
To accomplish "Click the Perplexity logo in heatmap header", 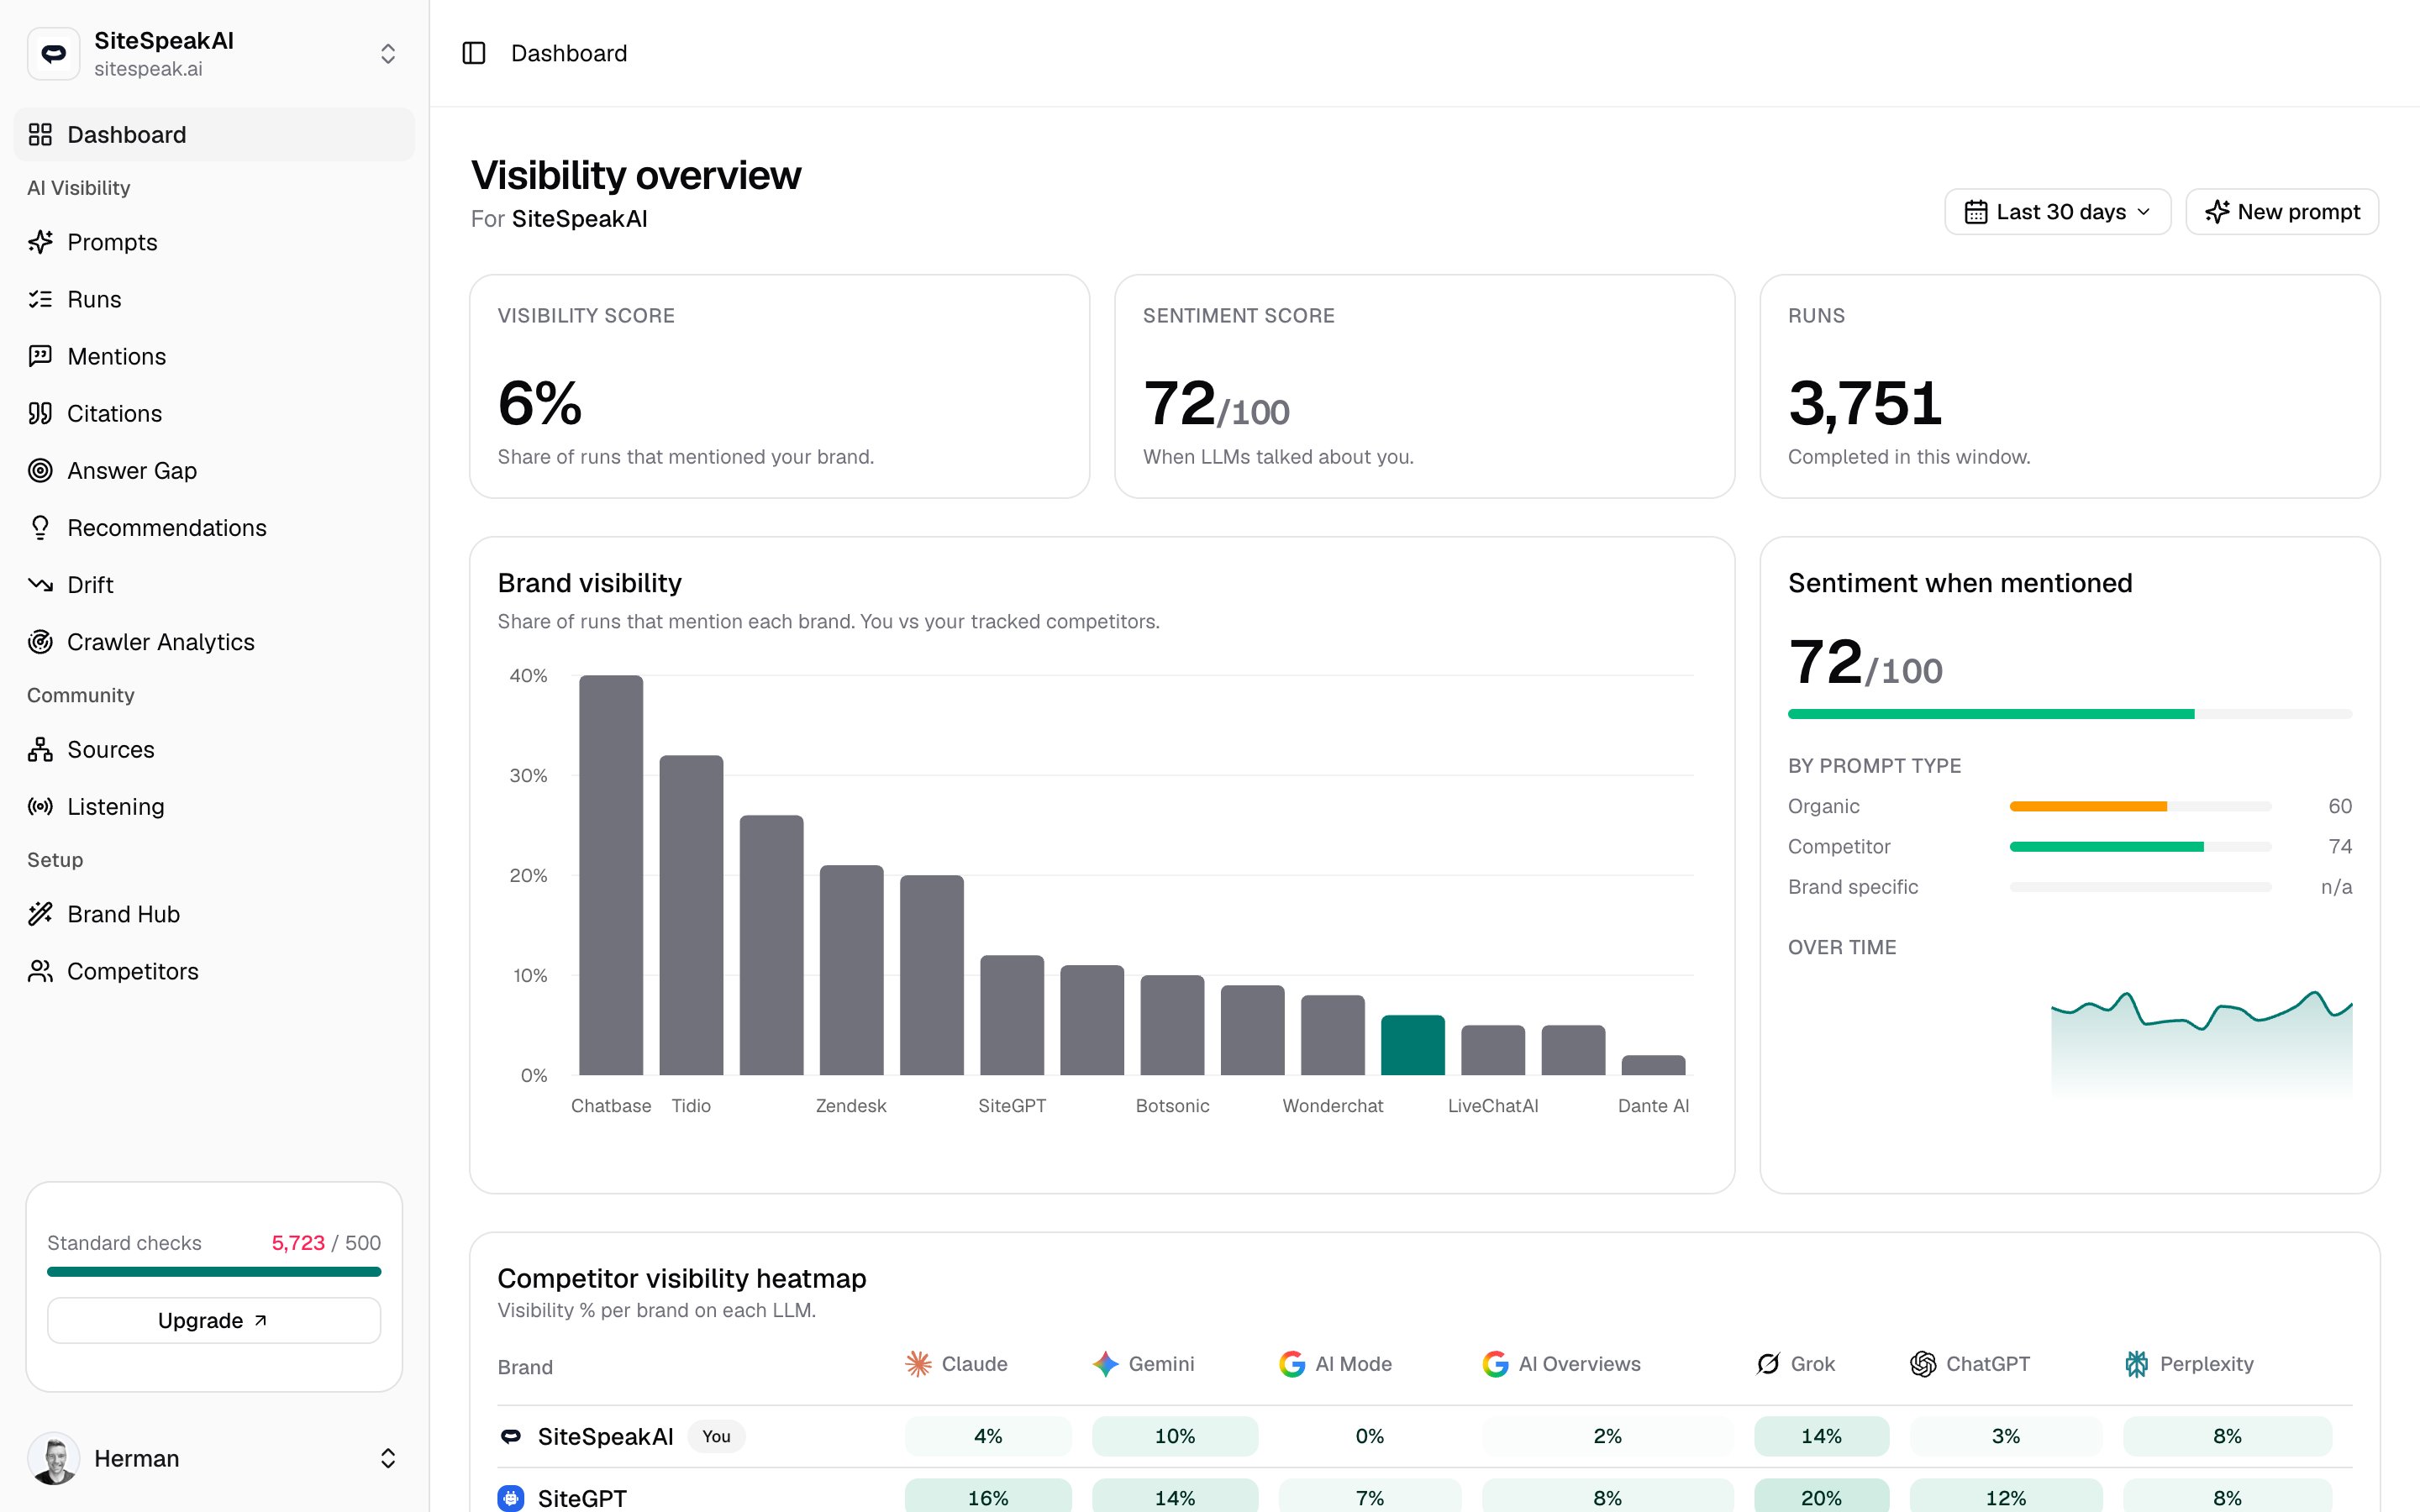I will pyautogui.click(x=2136, y=1364).
